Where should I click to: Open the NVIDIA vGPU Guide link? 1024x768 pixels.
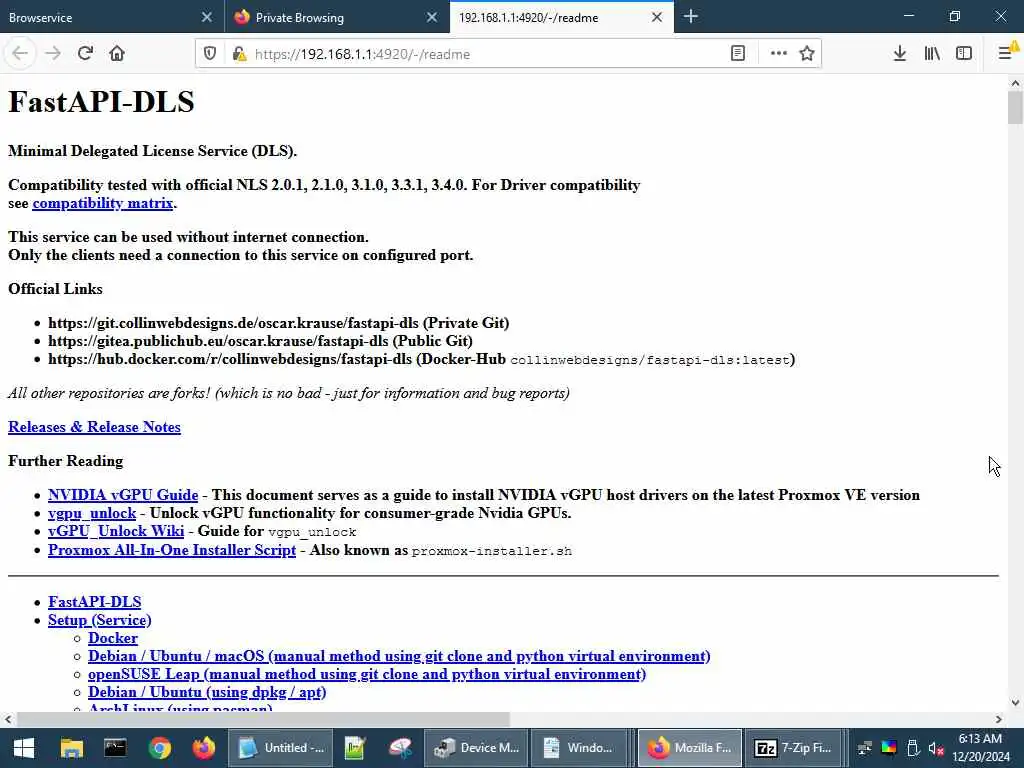(123, 495)
